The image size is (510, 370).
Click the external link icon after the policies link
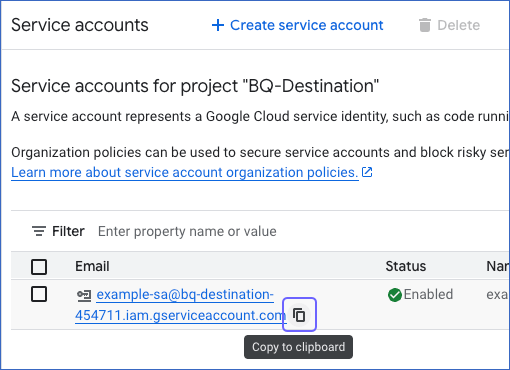[367, 172]
